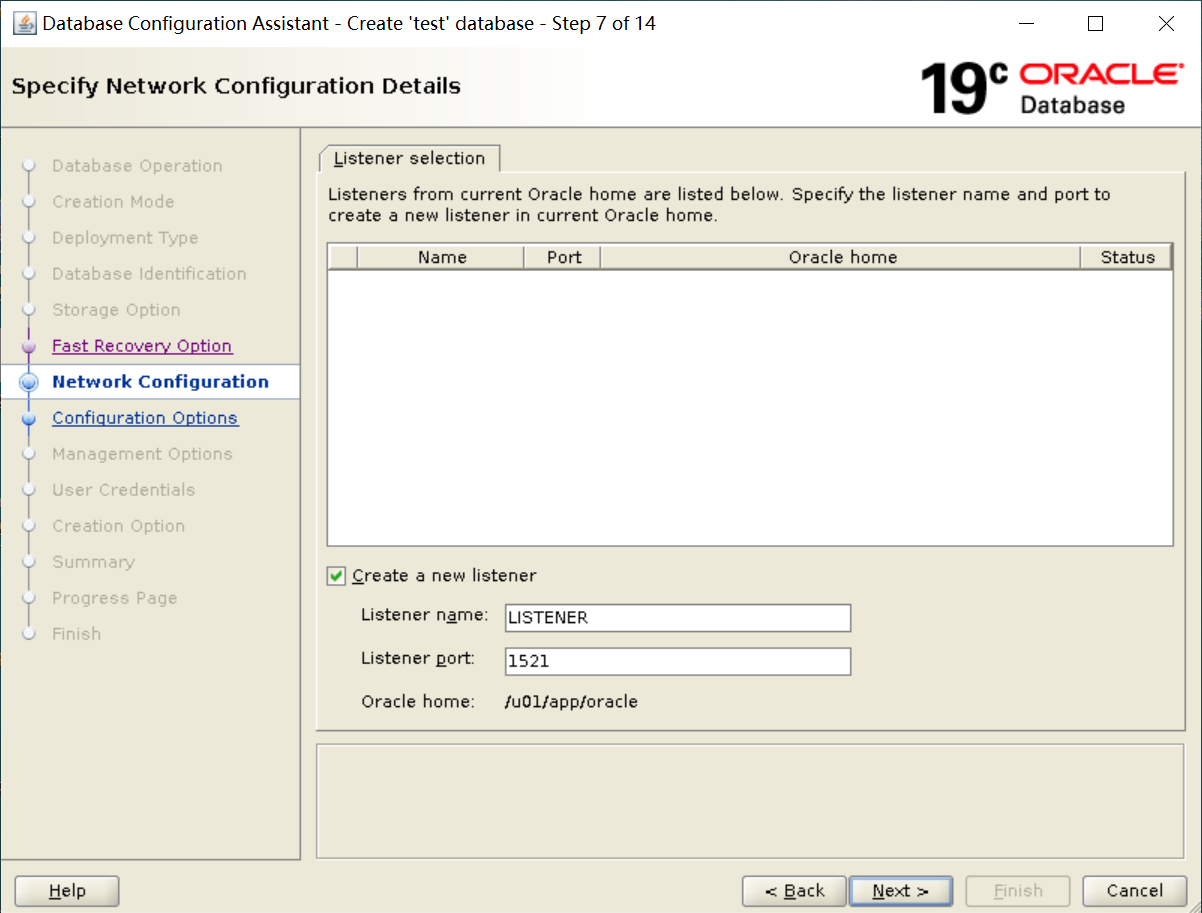The image size is (1202, 913).
Task: Click the Creation Option step label
Action: click(x=118, y=526)
